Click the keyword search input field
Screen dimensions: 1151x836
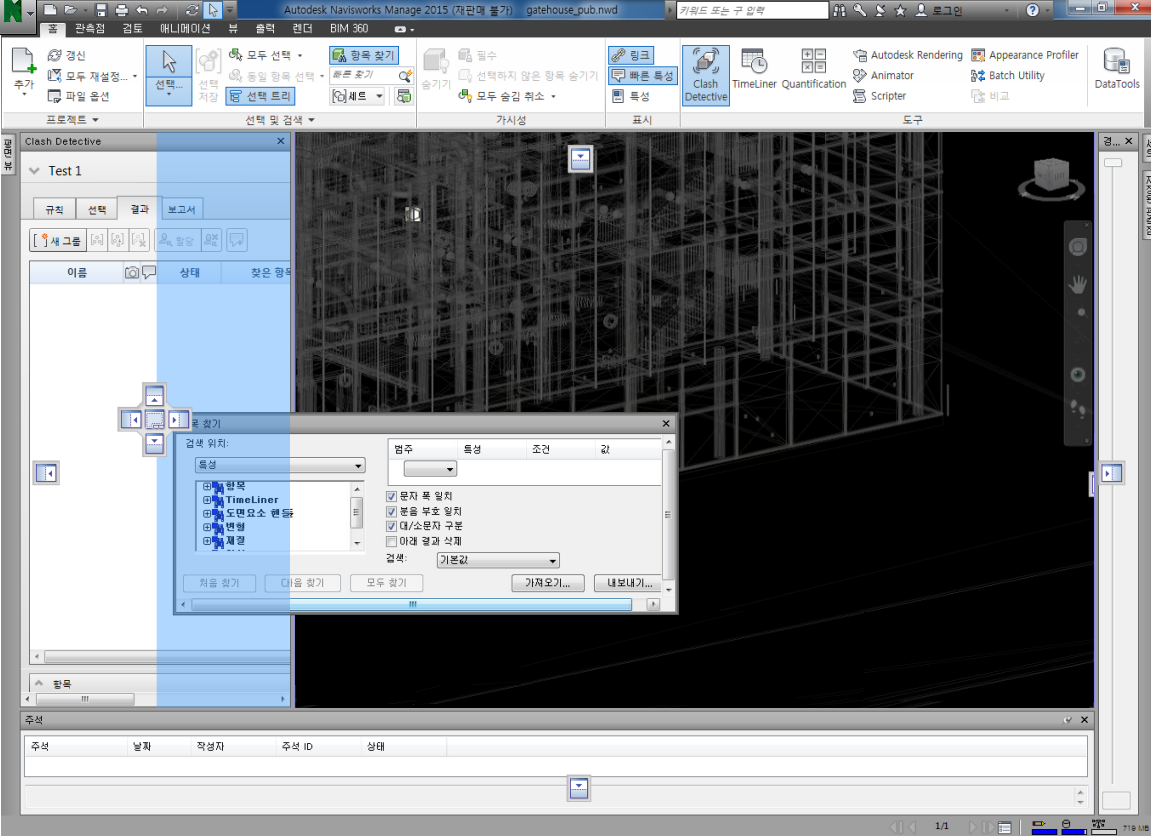coord(751,10)
